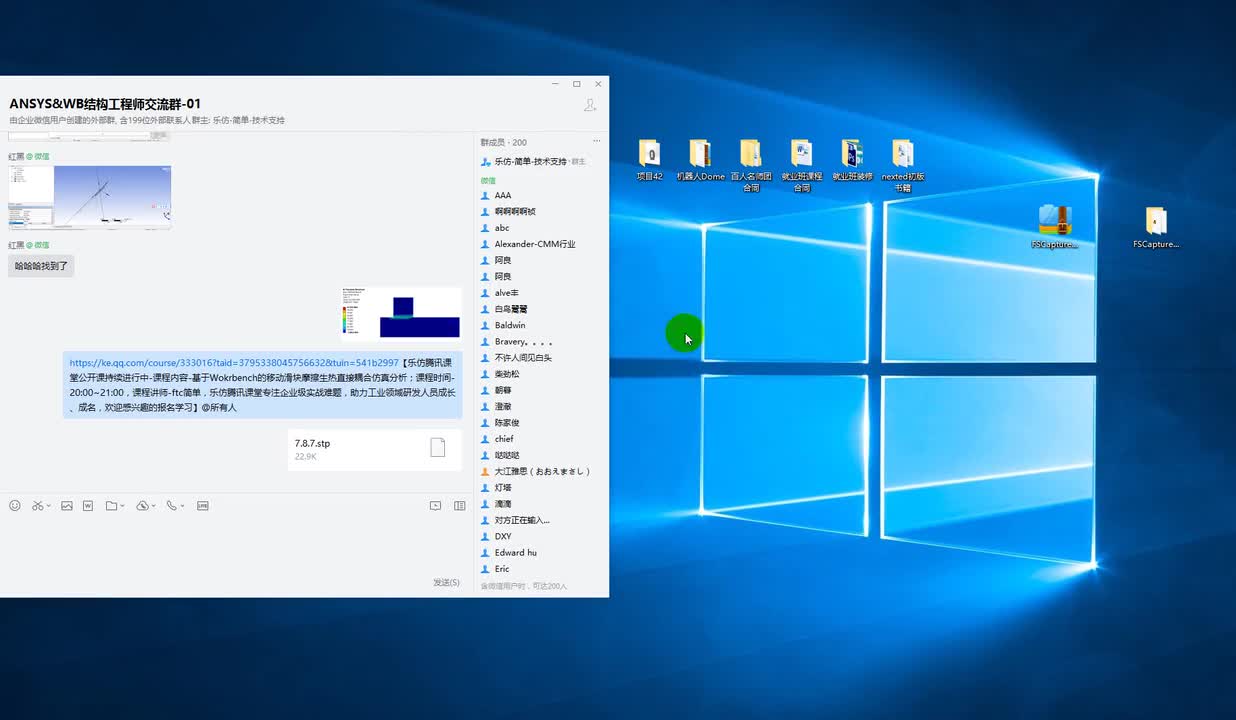1236x720 pixels.
Task: Click the file icon on 7.8.7.stp card
Action: point(437,448)
